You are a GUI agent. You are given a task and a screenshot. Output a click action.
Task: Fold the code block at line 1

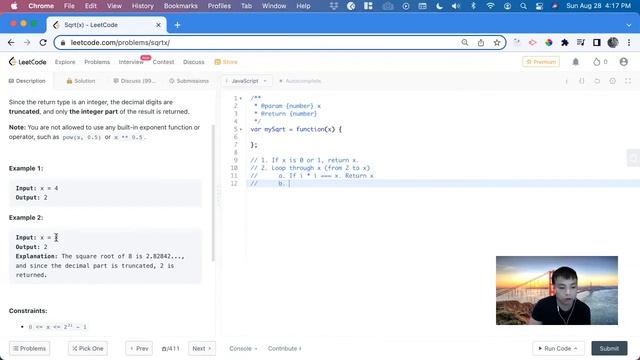pos(241,98)
